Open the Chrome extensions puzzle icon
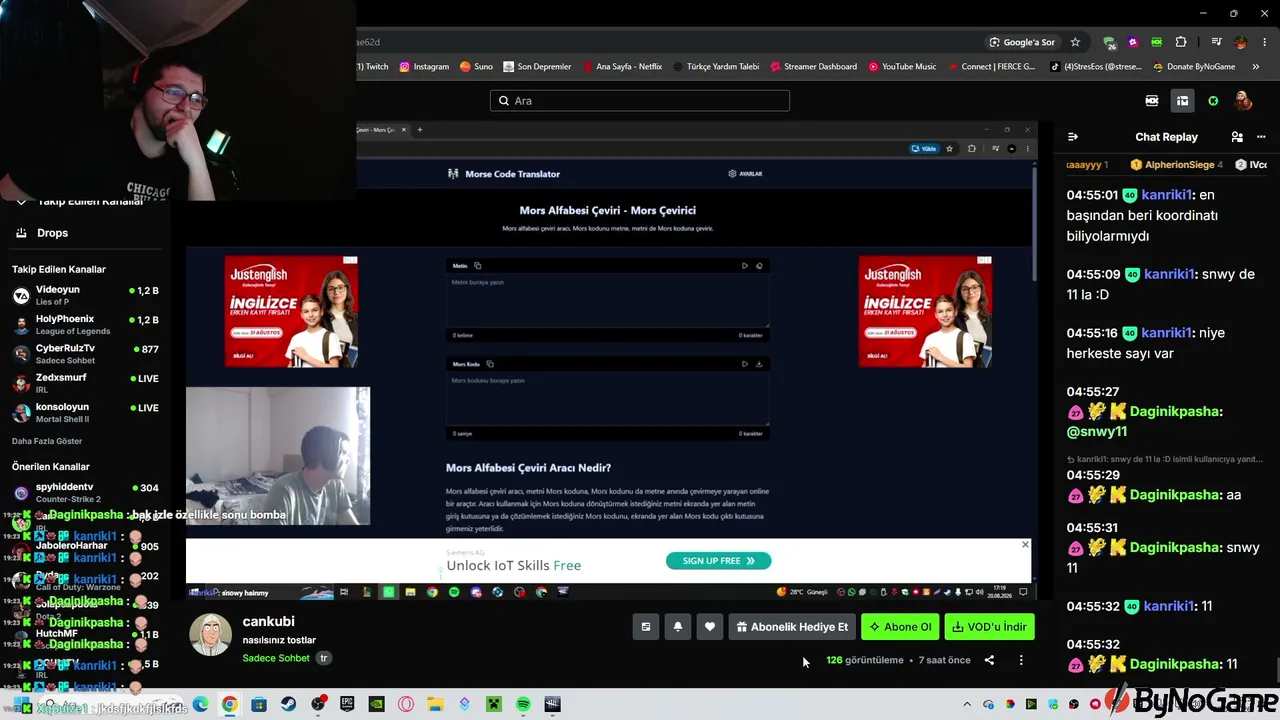 [1181, 42]
